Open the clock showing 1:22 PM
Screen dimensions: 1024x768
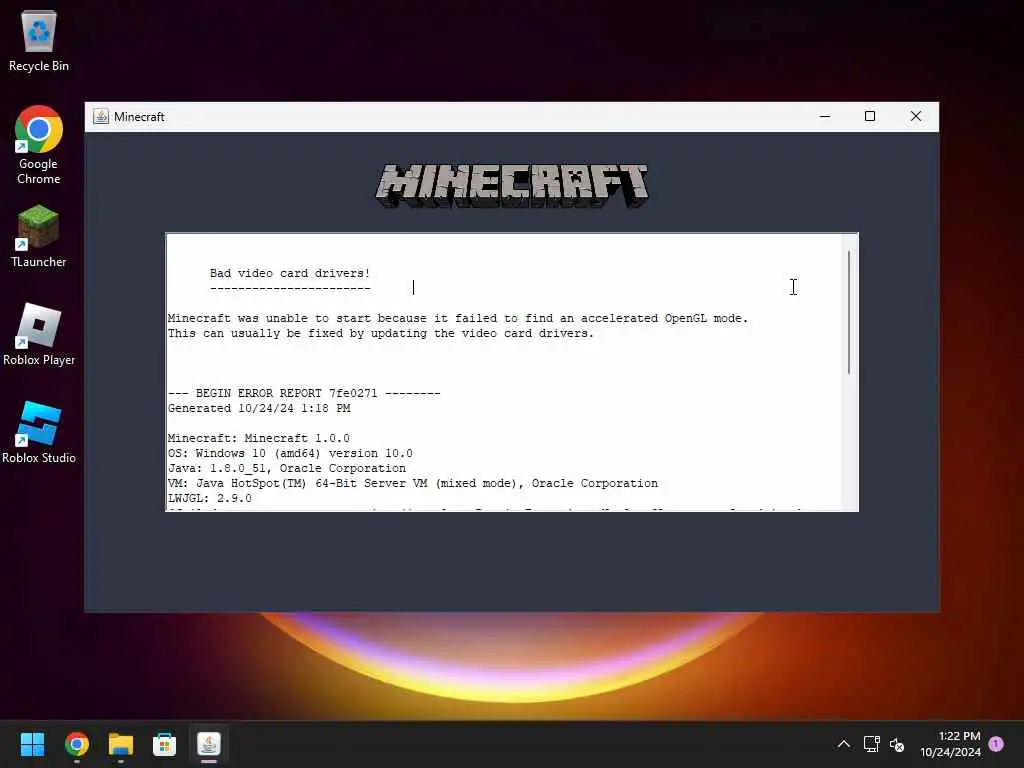point(950,744)
